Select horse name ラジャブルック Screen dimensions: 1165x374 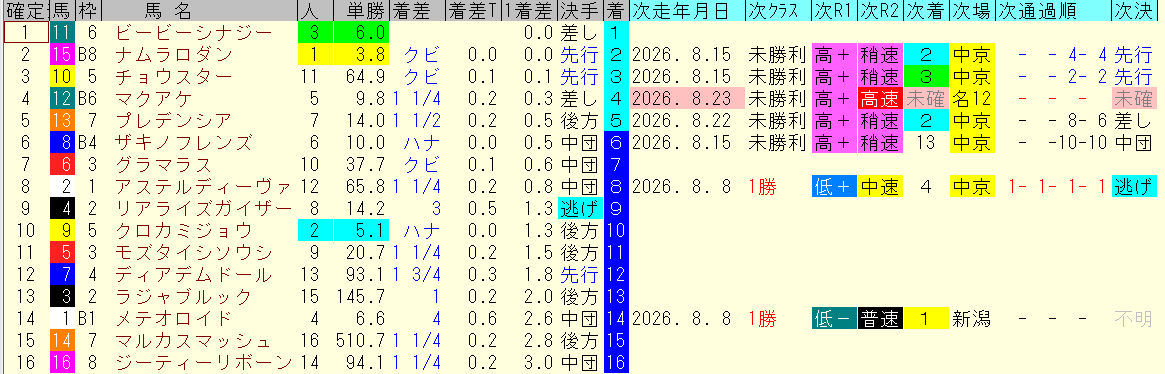coord(183,296)
